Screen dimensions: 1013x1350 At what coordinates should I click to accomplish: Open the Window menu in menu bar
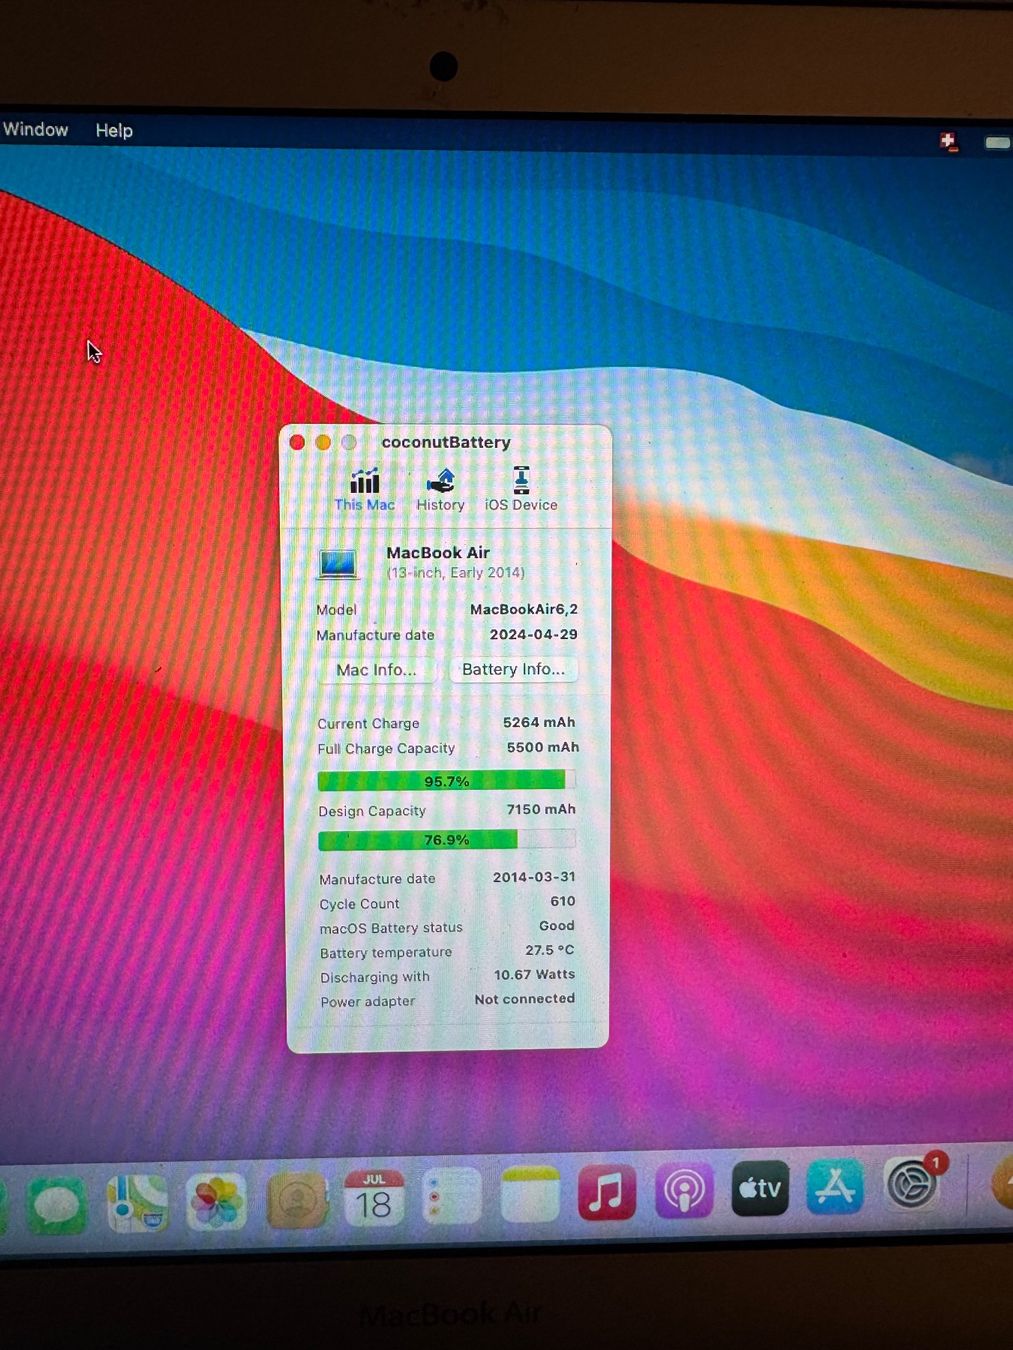36,129
